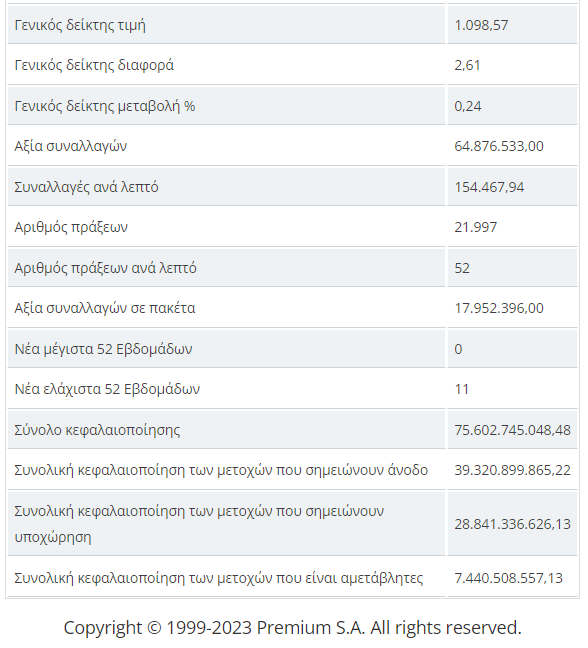Select the value 17.952.396,00
The height and width of the screenshot is (648, 588).
tap(499, 308)
